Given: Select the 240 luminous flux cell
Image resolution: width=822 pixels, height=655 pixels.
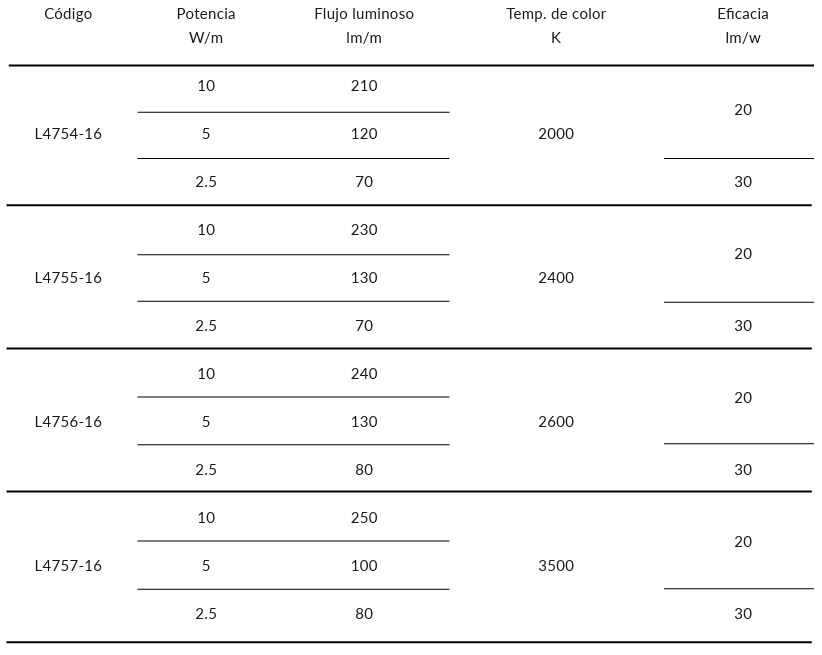Looking at the screenshot, I should point(364,374).
